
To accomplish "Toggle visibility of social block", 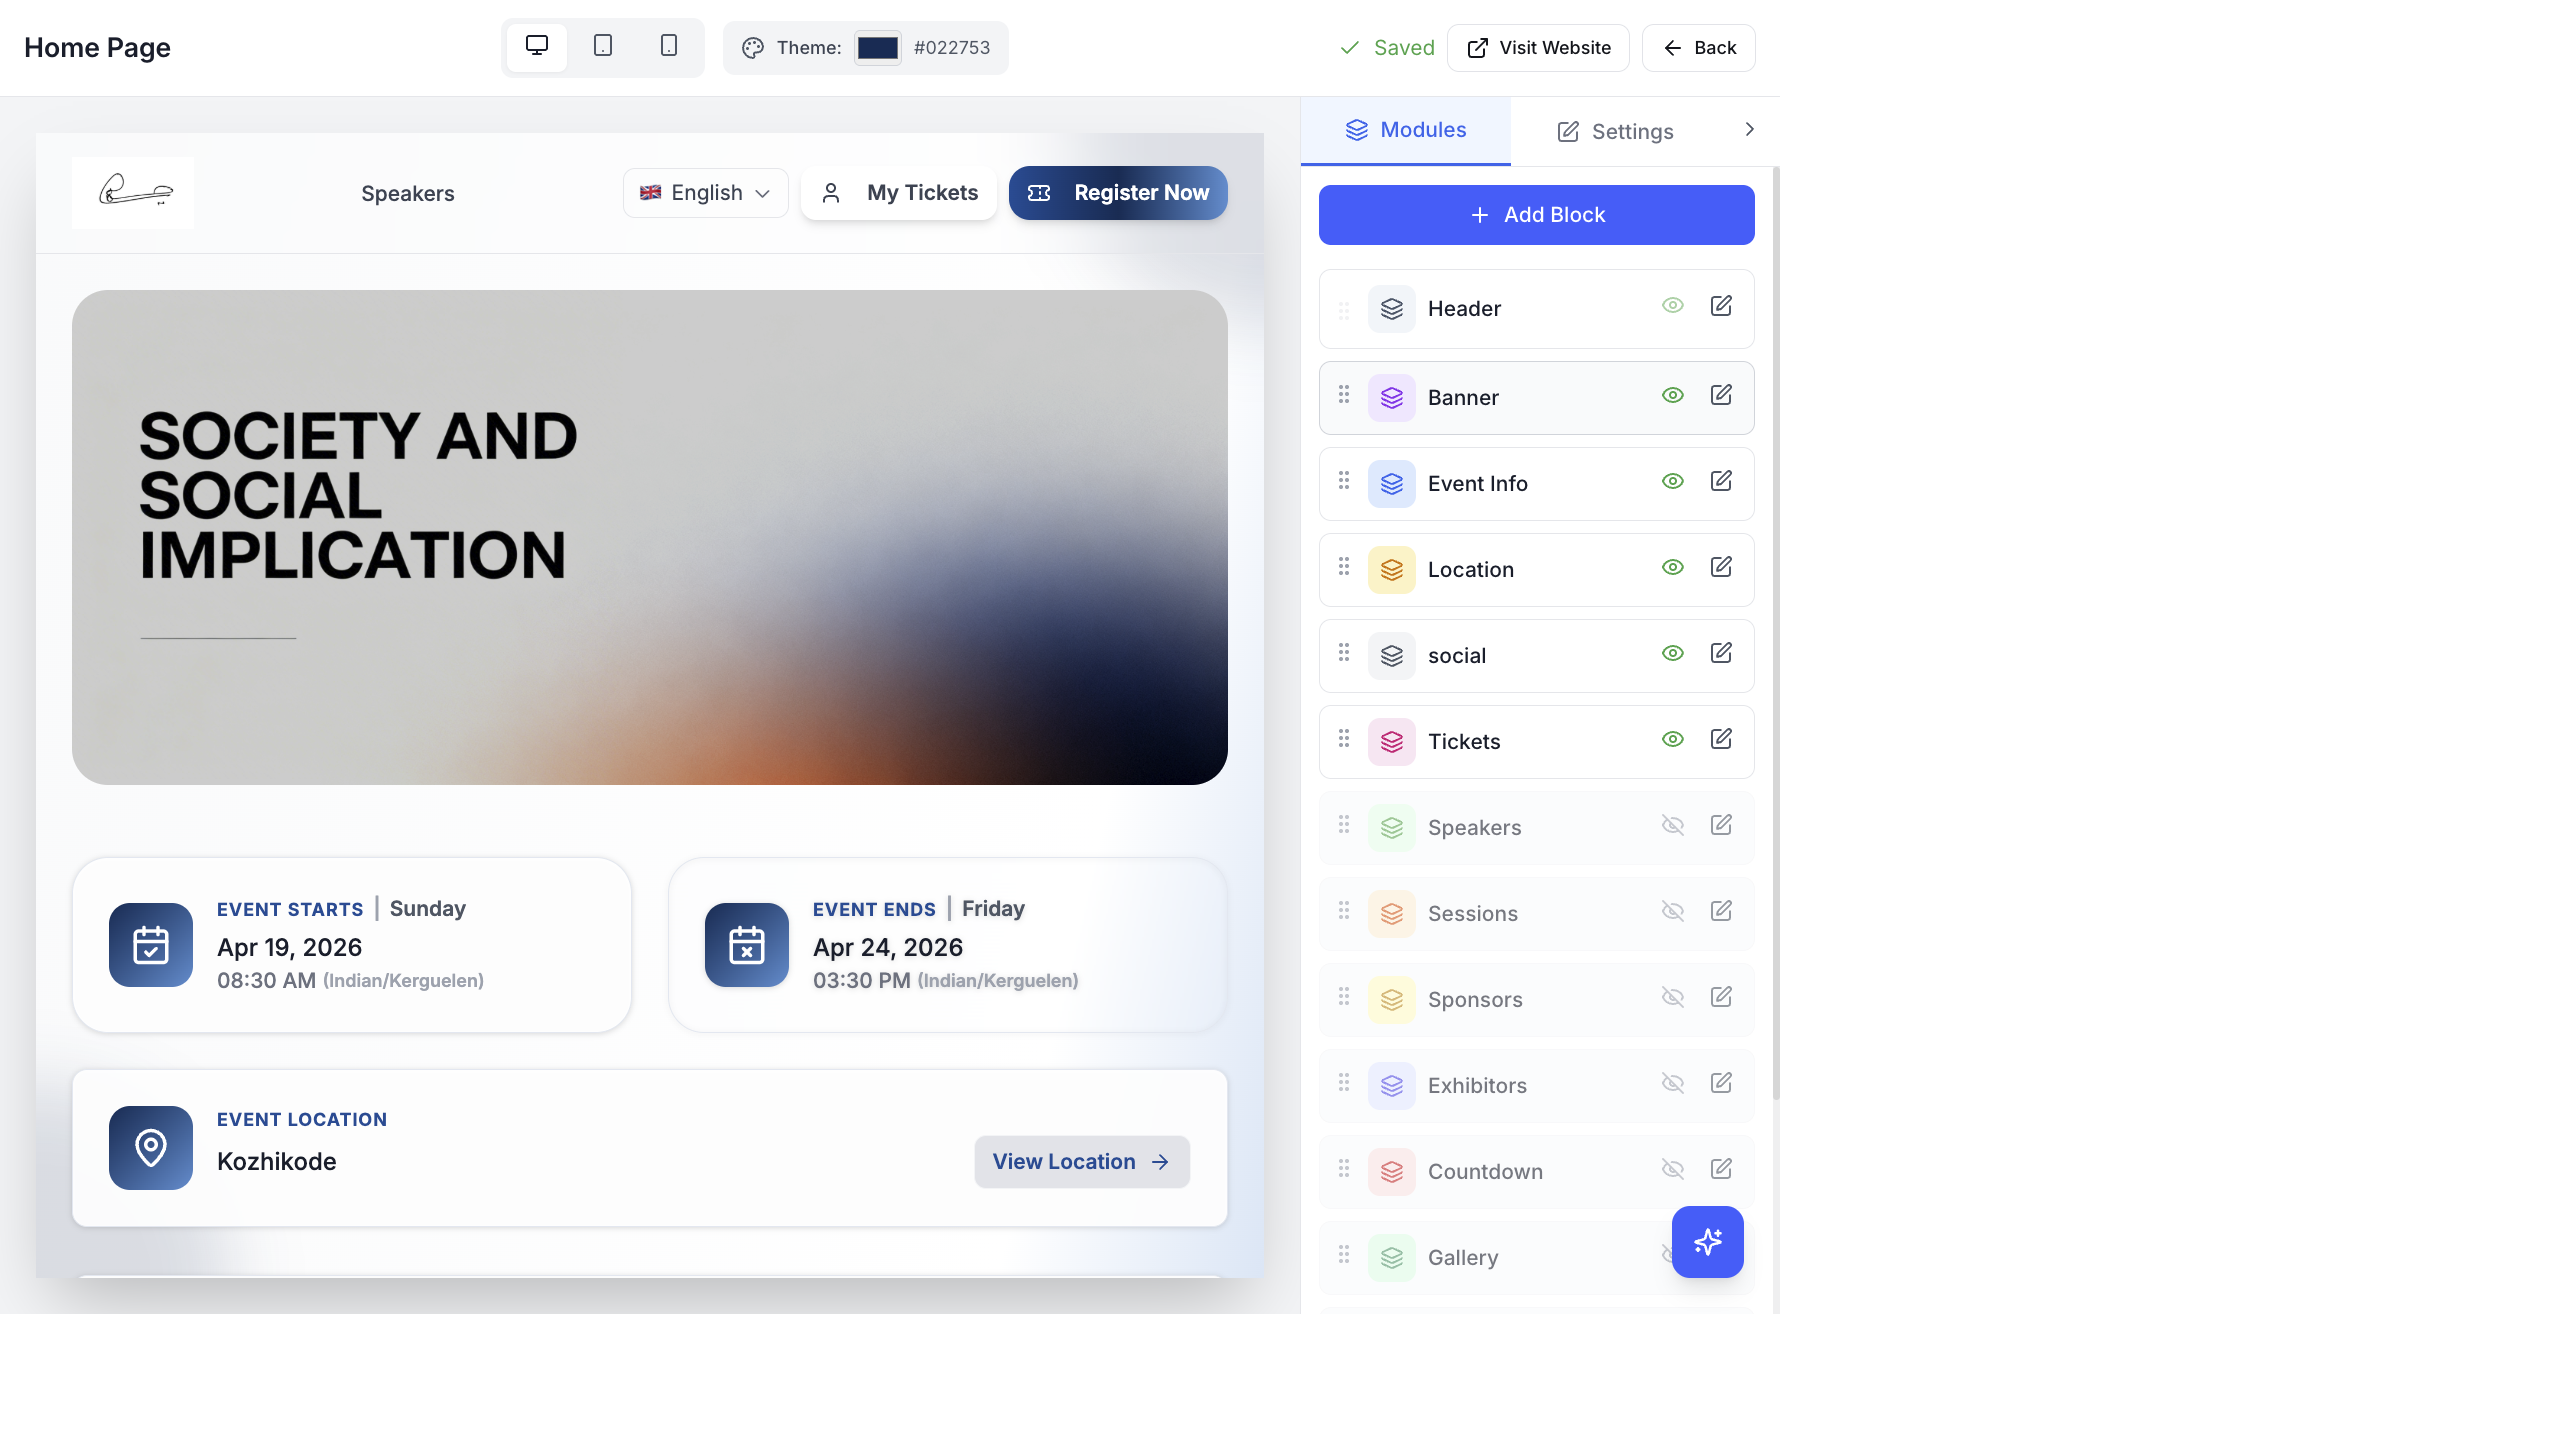I will (1672, 653).
